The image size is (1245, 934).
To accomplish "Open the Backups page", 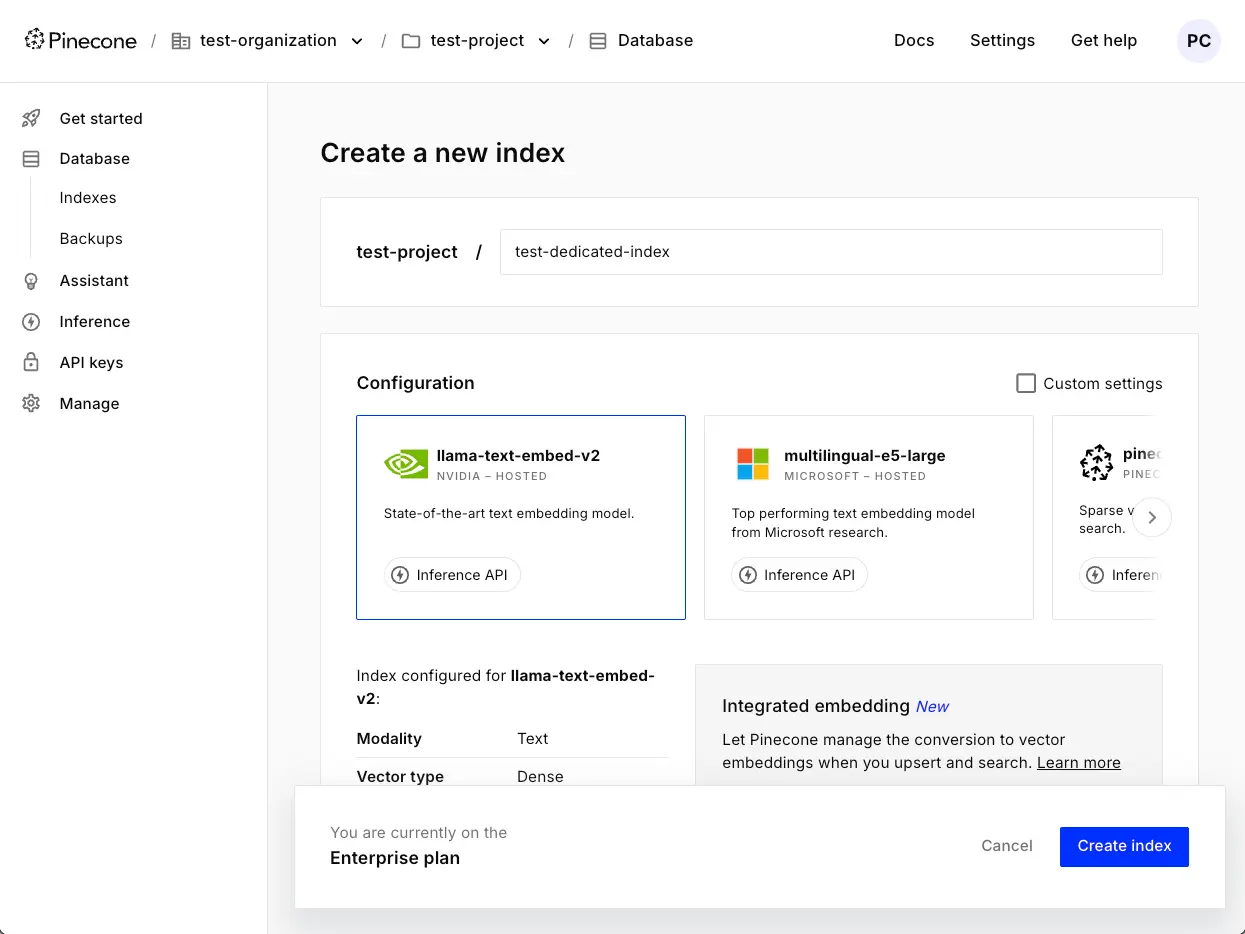I will pos(91,238).
